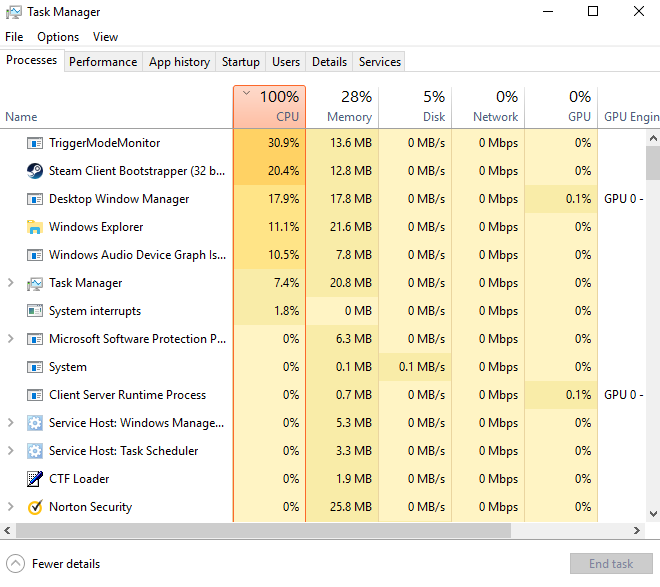Click the 20.4% CPU value
660x587 pixels.
(x=283, y=171)
